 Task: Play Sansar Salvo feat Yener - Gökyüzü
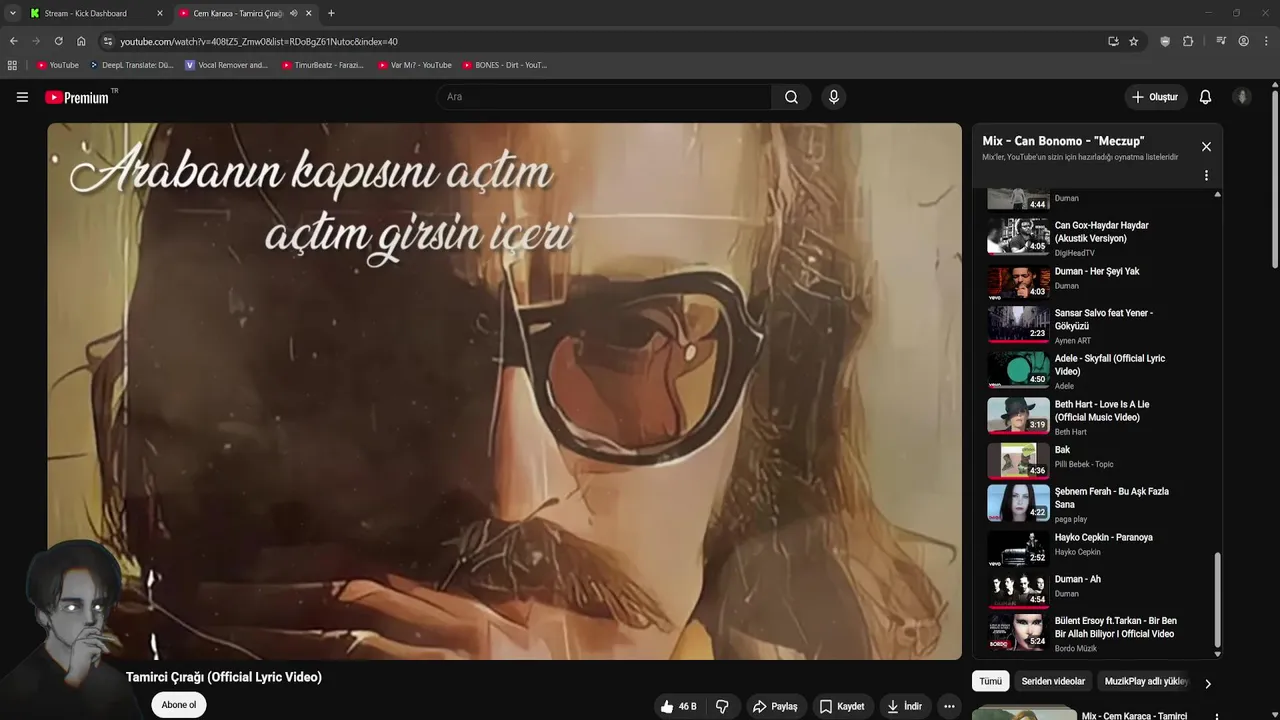1095,326
